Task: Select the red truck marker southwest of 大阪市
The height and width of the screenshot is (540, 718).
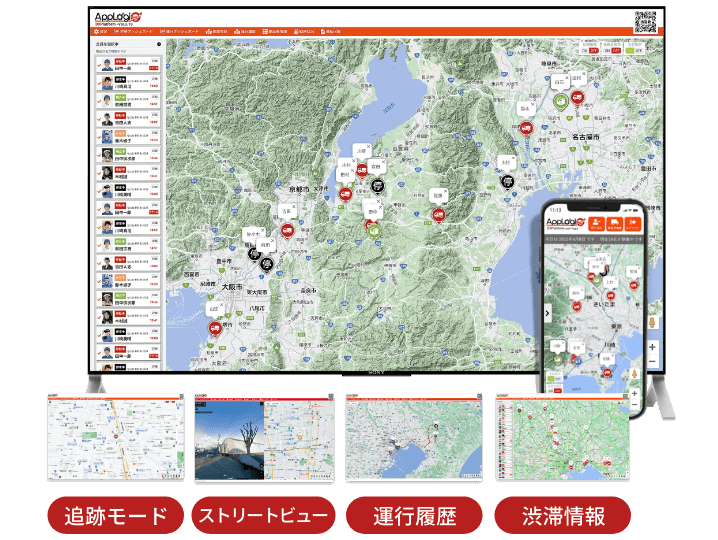Action: (215, 328)
